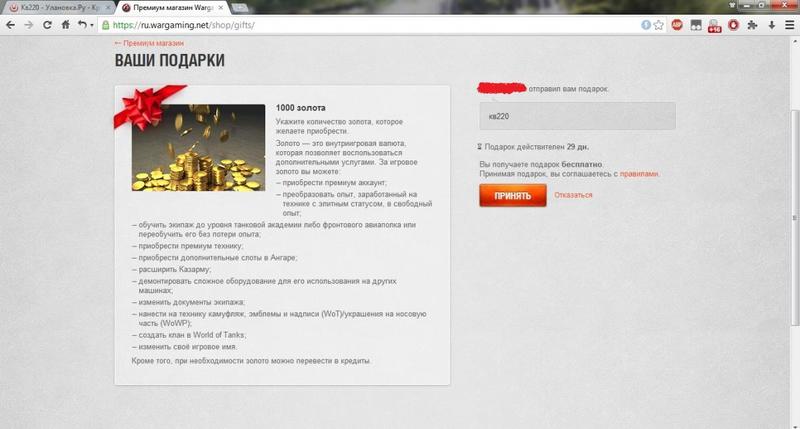Open the правилами rules link
This screenshot has width=800, height=429.
pyautogui.click(x=639, y=174)
